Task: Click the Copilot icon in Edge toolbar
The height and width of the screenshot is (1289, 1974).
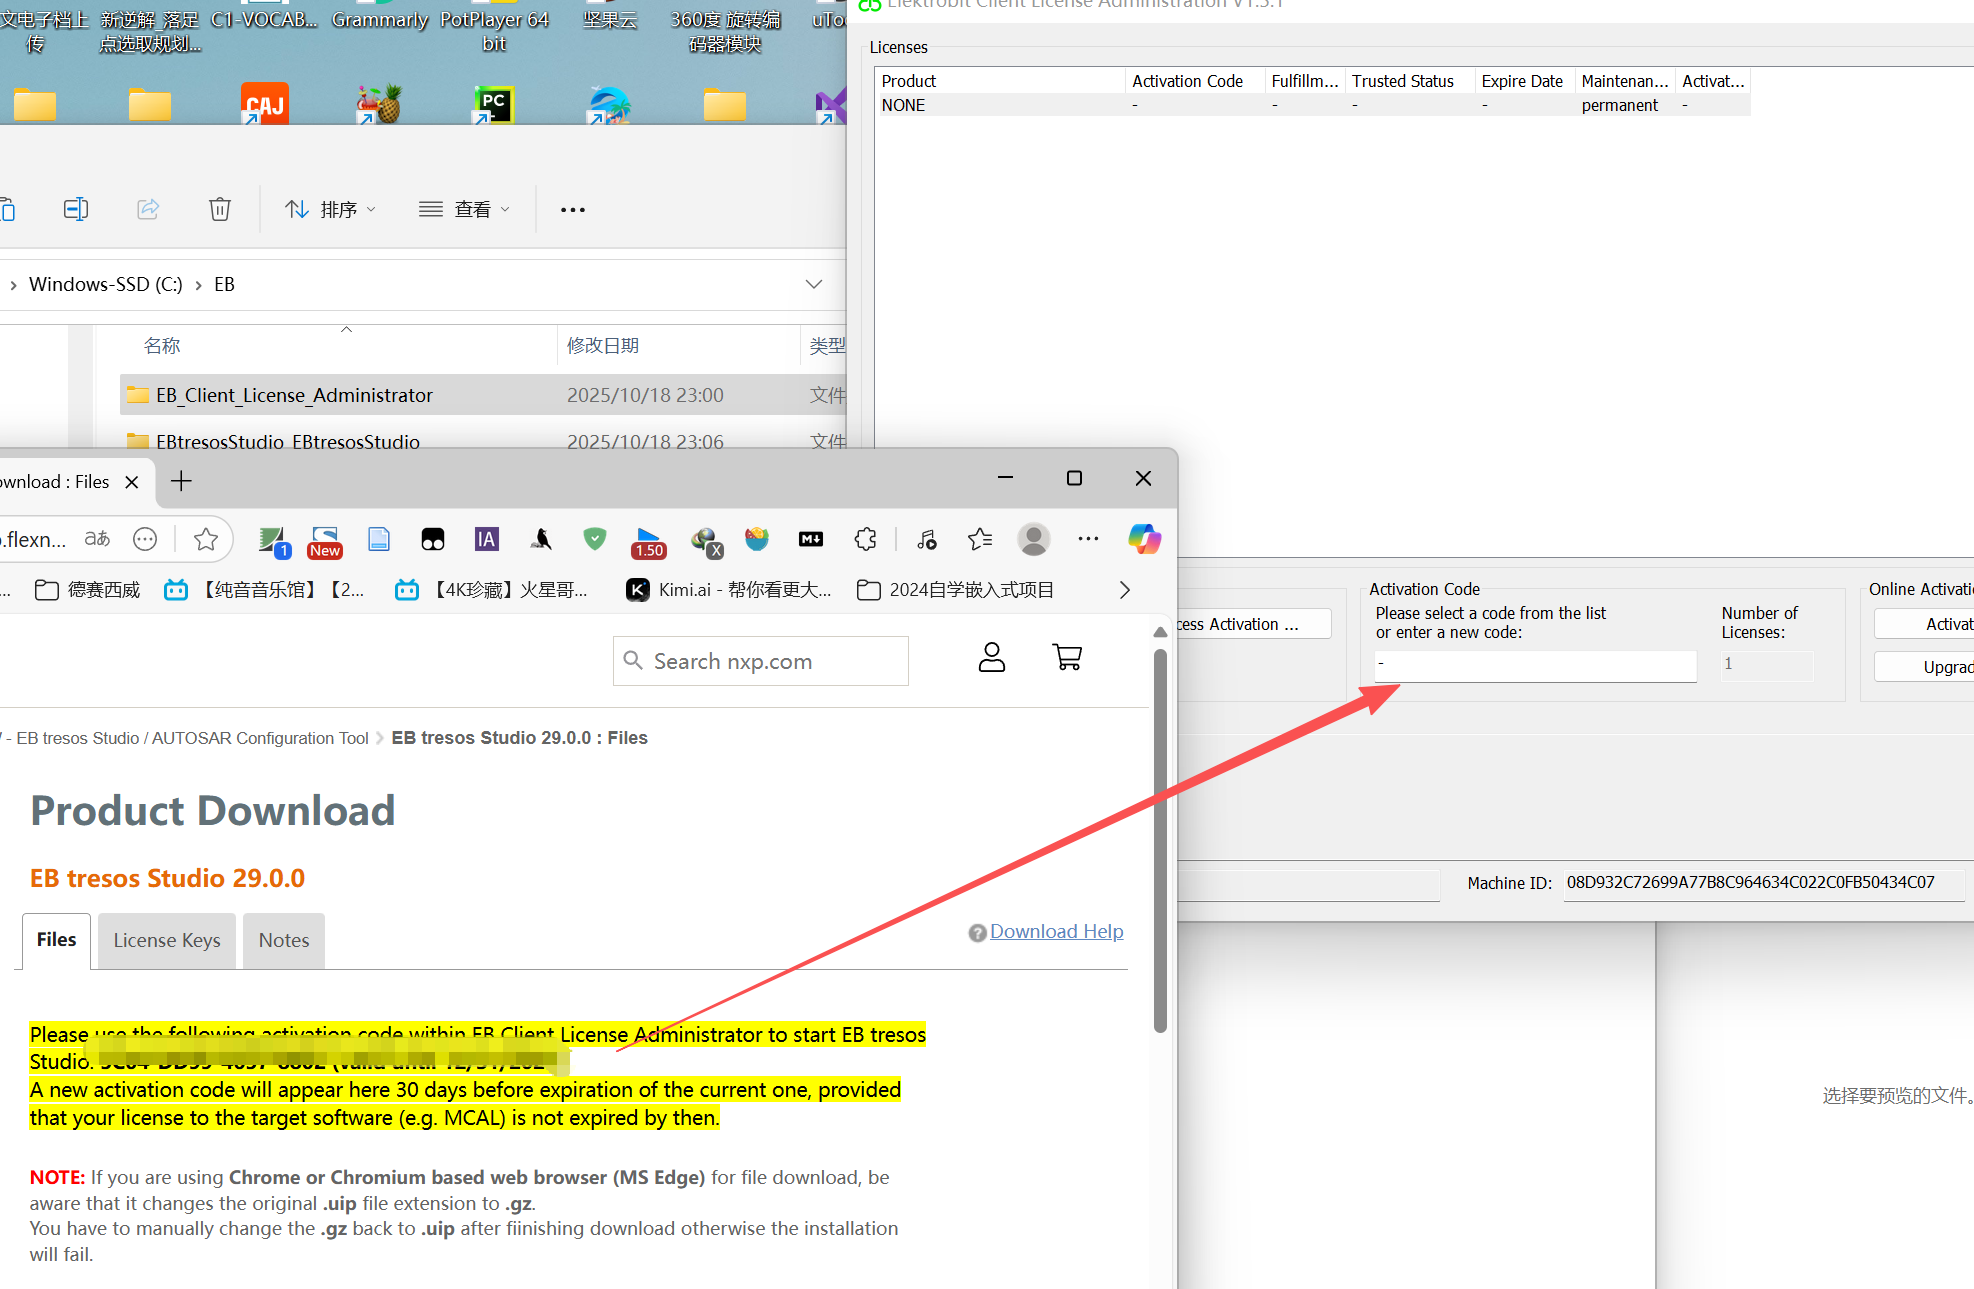Action: (x=1144, y=539)
